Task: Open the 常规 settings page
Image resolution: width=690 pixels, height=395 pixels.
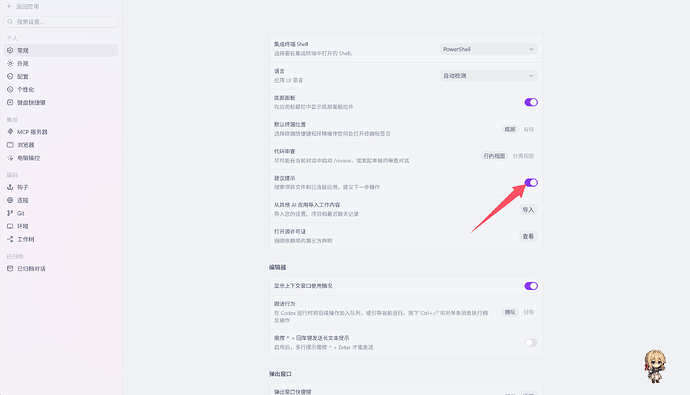Action: pos(61,50)
